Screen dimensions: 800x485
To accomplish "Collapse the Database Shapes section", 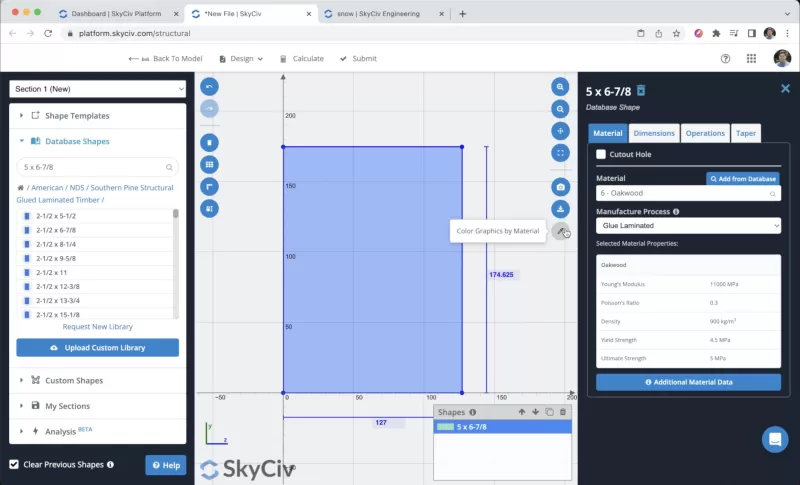I will tap(97, 141).
